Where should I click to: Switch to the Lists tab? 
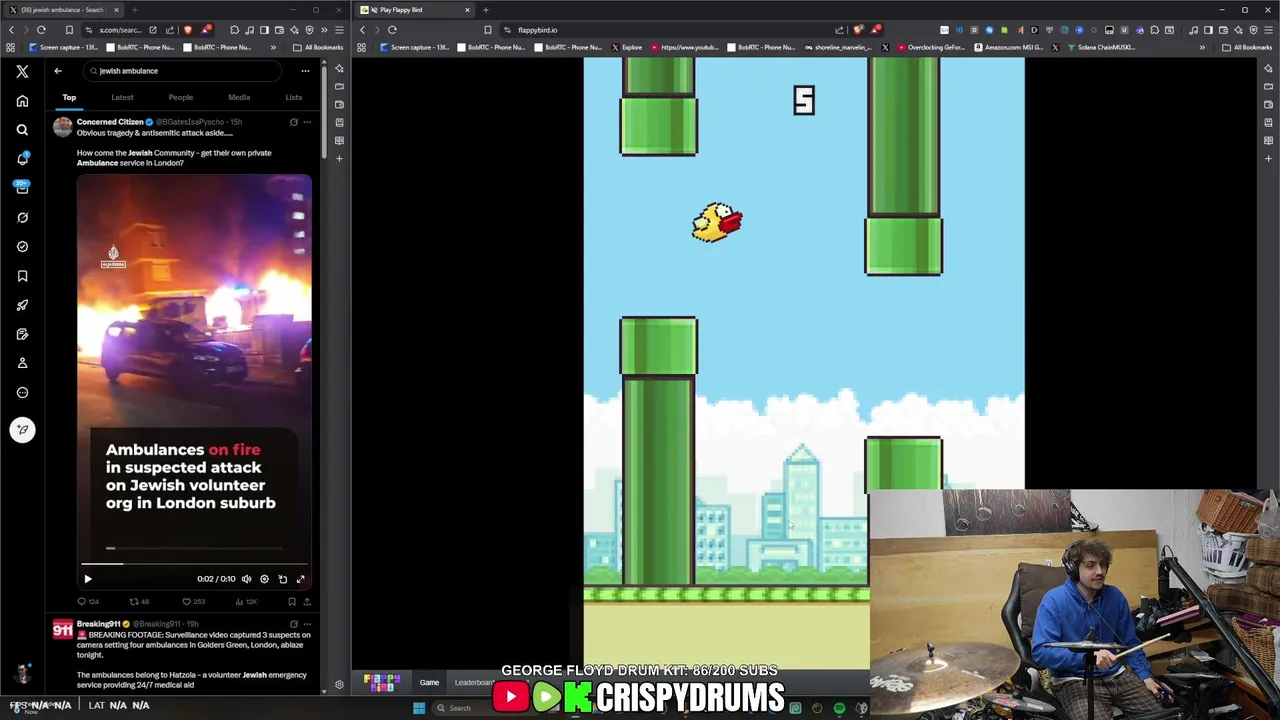[x=293, y=97]
